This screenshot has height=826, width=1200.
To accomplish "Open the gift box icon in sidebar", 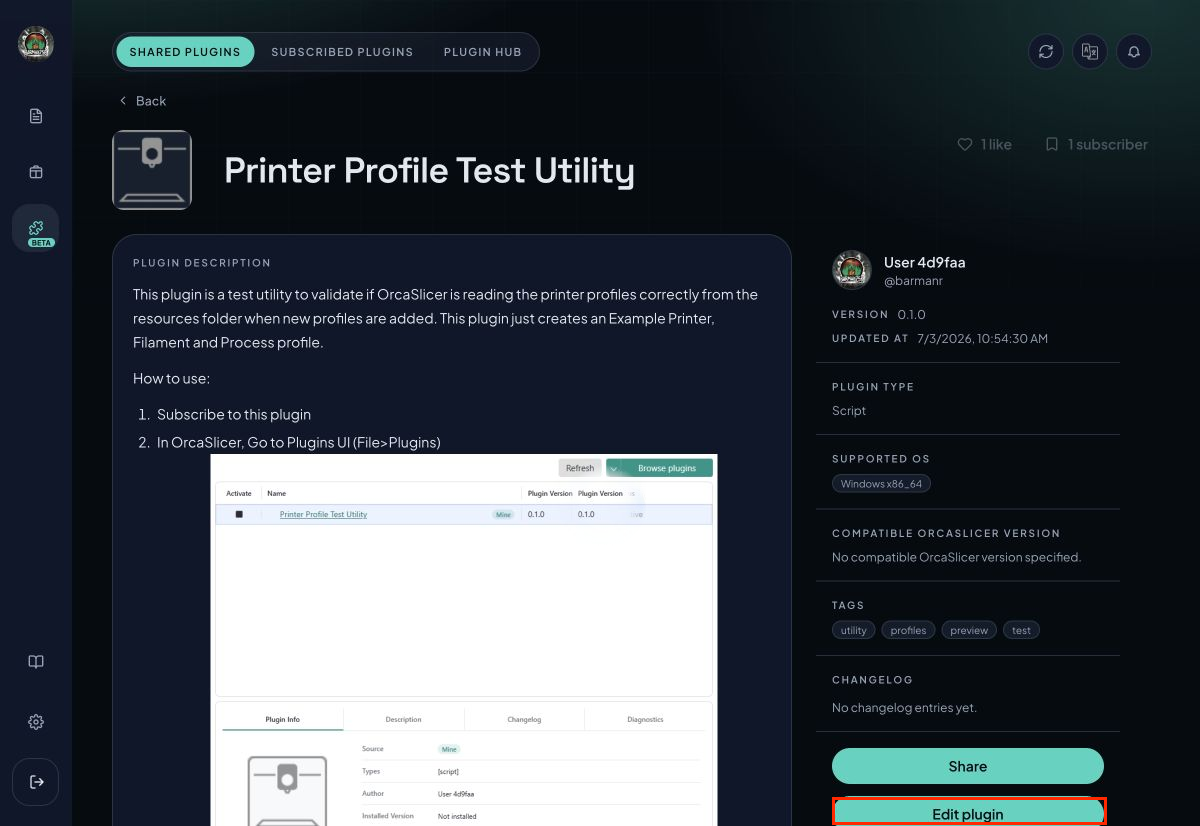I will tap(36, 172).
